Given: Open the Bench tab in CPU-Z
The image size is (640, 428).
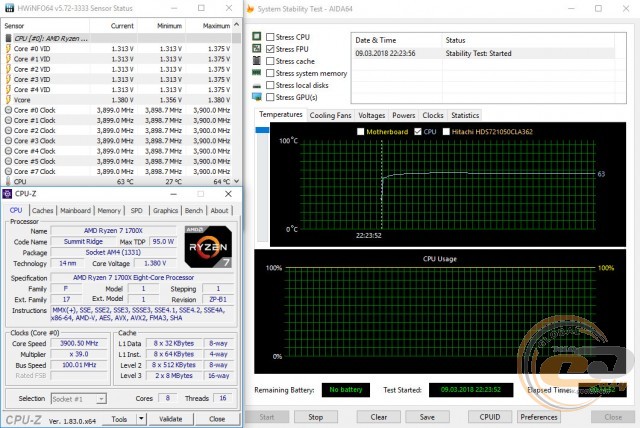Looking at the screenshot, I should tap(193, 211).
